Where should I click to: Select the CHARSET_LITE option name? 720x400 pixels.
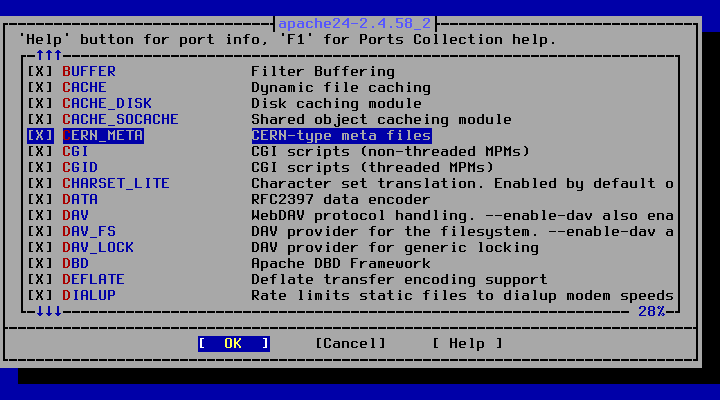[x=116, y=184]
